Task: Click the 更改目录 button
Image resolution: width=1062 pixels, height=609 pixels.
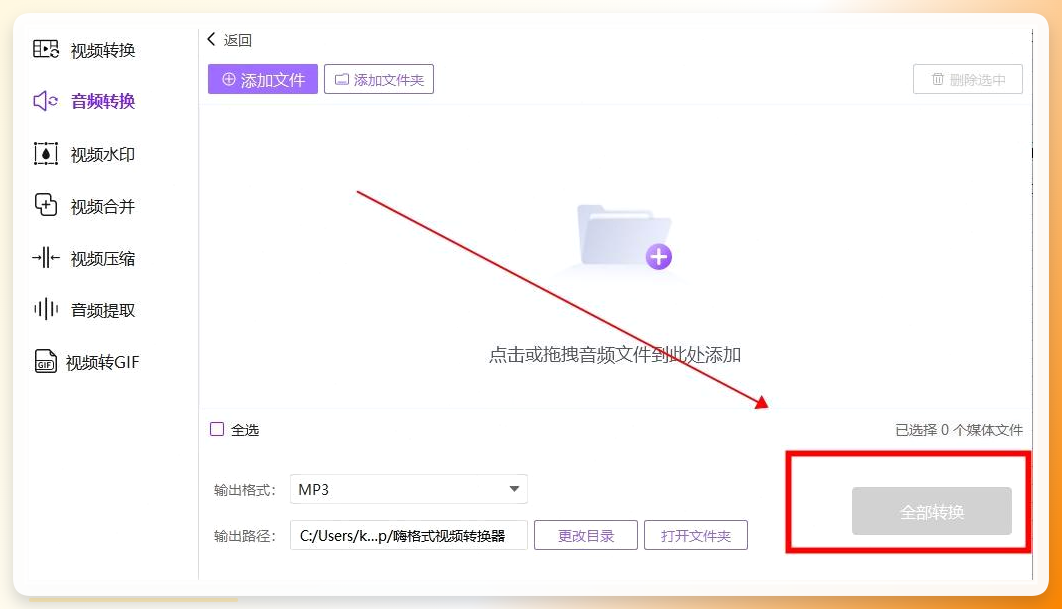Action: click(586, 535)
